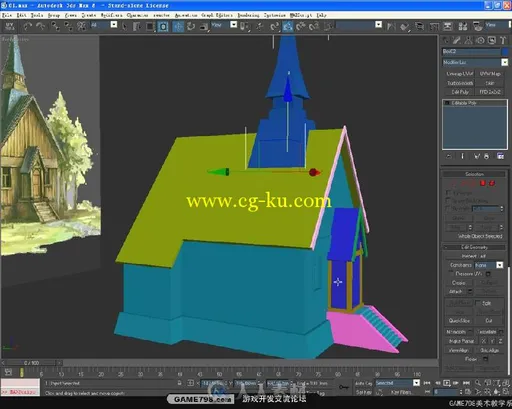Image resolution: width=512 pixels, height=409 pixels.
Task: Click the Attach button in Edit Geometry
Action: tap(455, 291)
